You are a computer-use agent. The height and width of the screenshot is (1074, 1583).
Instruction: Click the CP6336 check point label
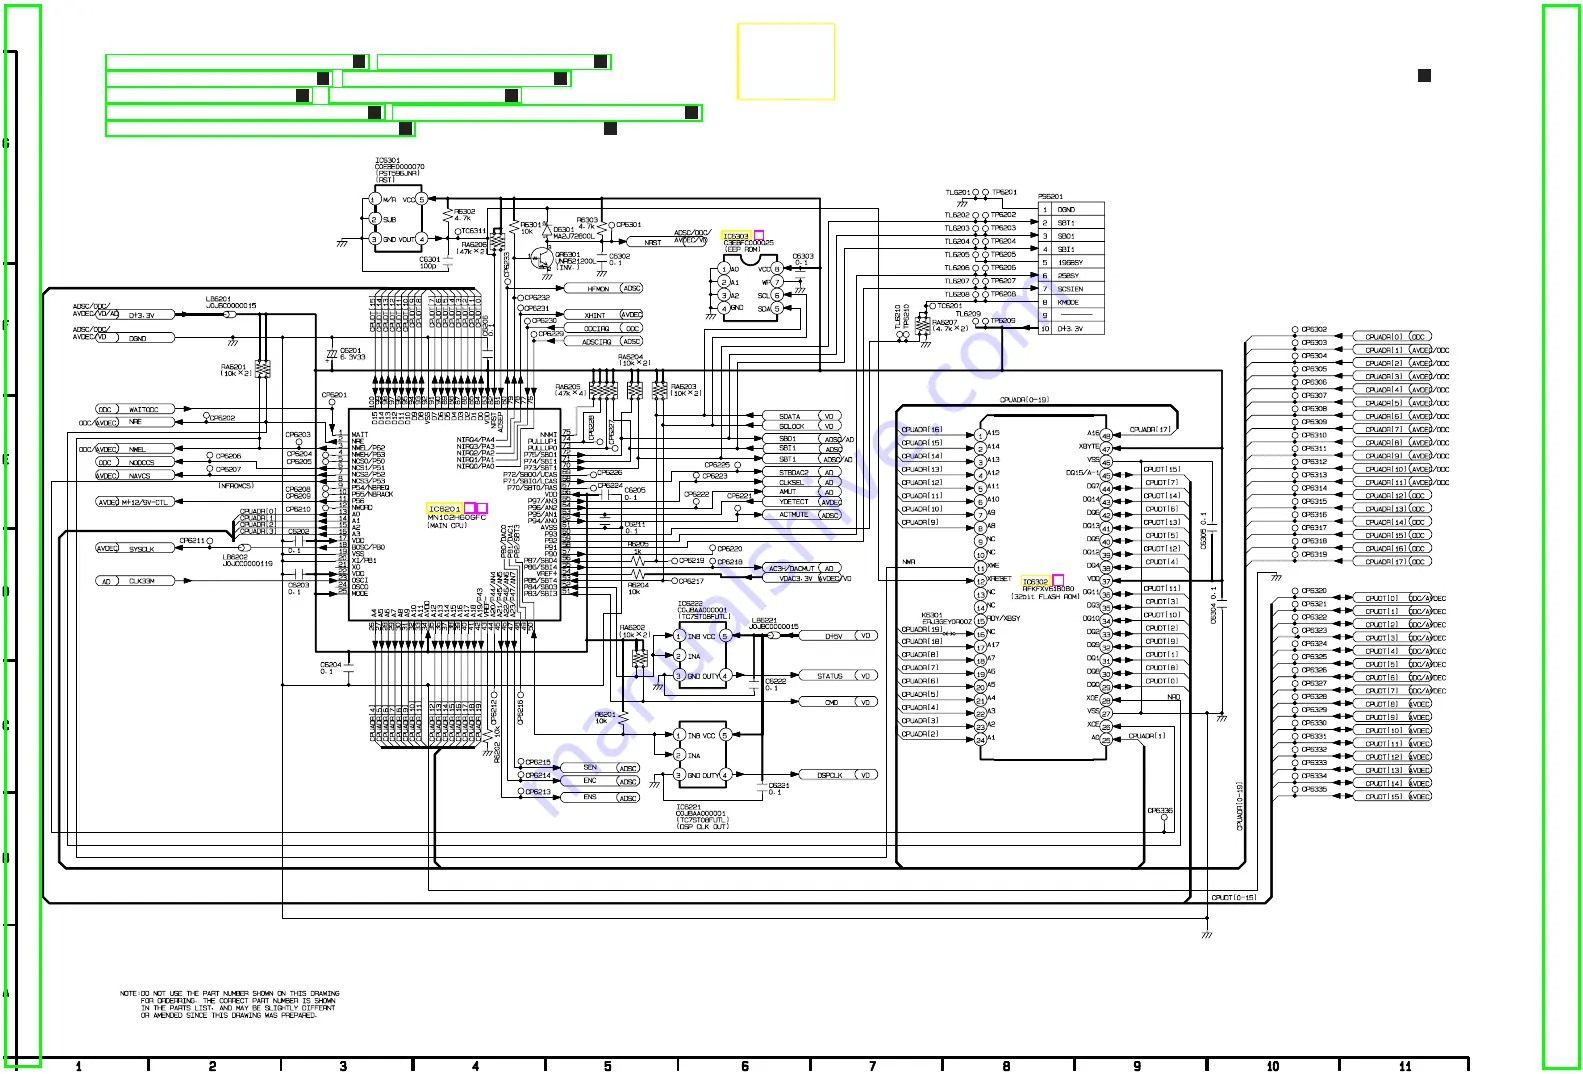(x=1160, y=811)
